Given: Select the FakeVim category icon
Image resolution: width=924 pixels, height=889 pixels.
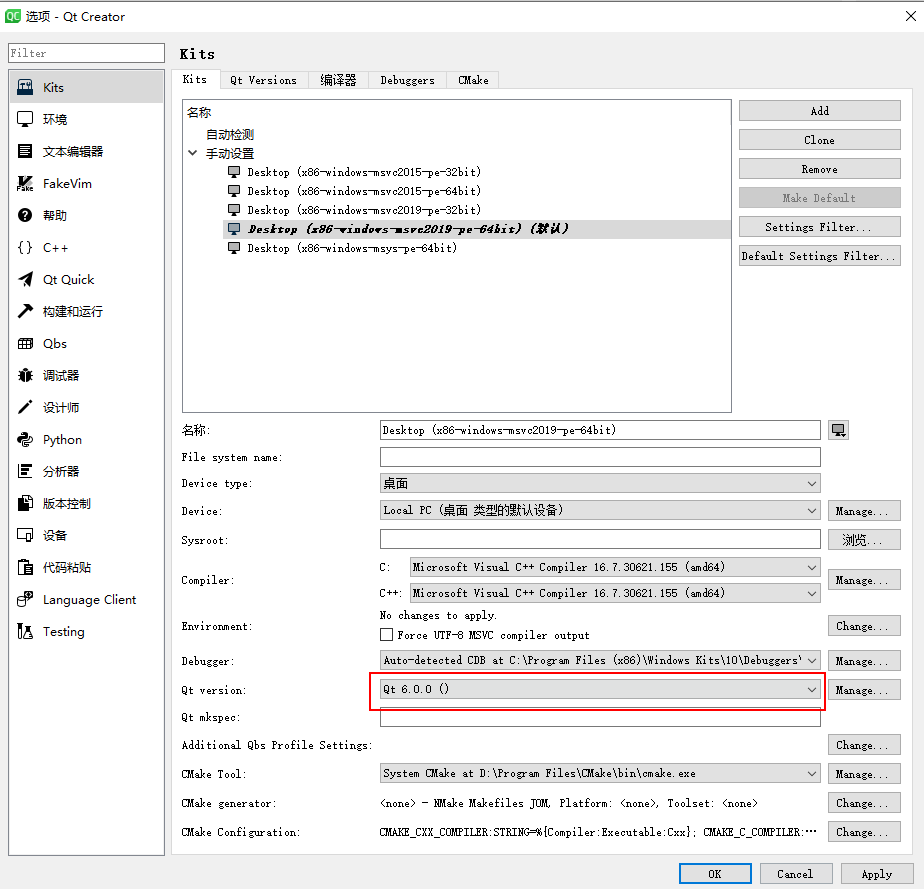Looking at the screenshot, I should 25,183.
